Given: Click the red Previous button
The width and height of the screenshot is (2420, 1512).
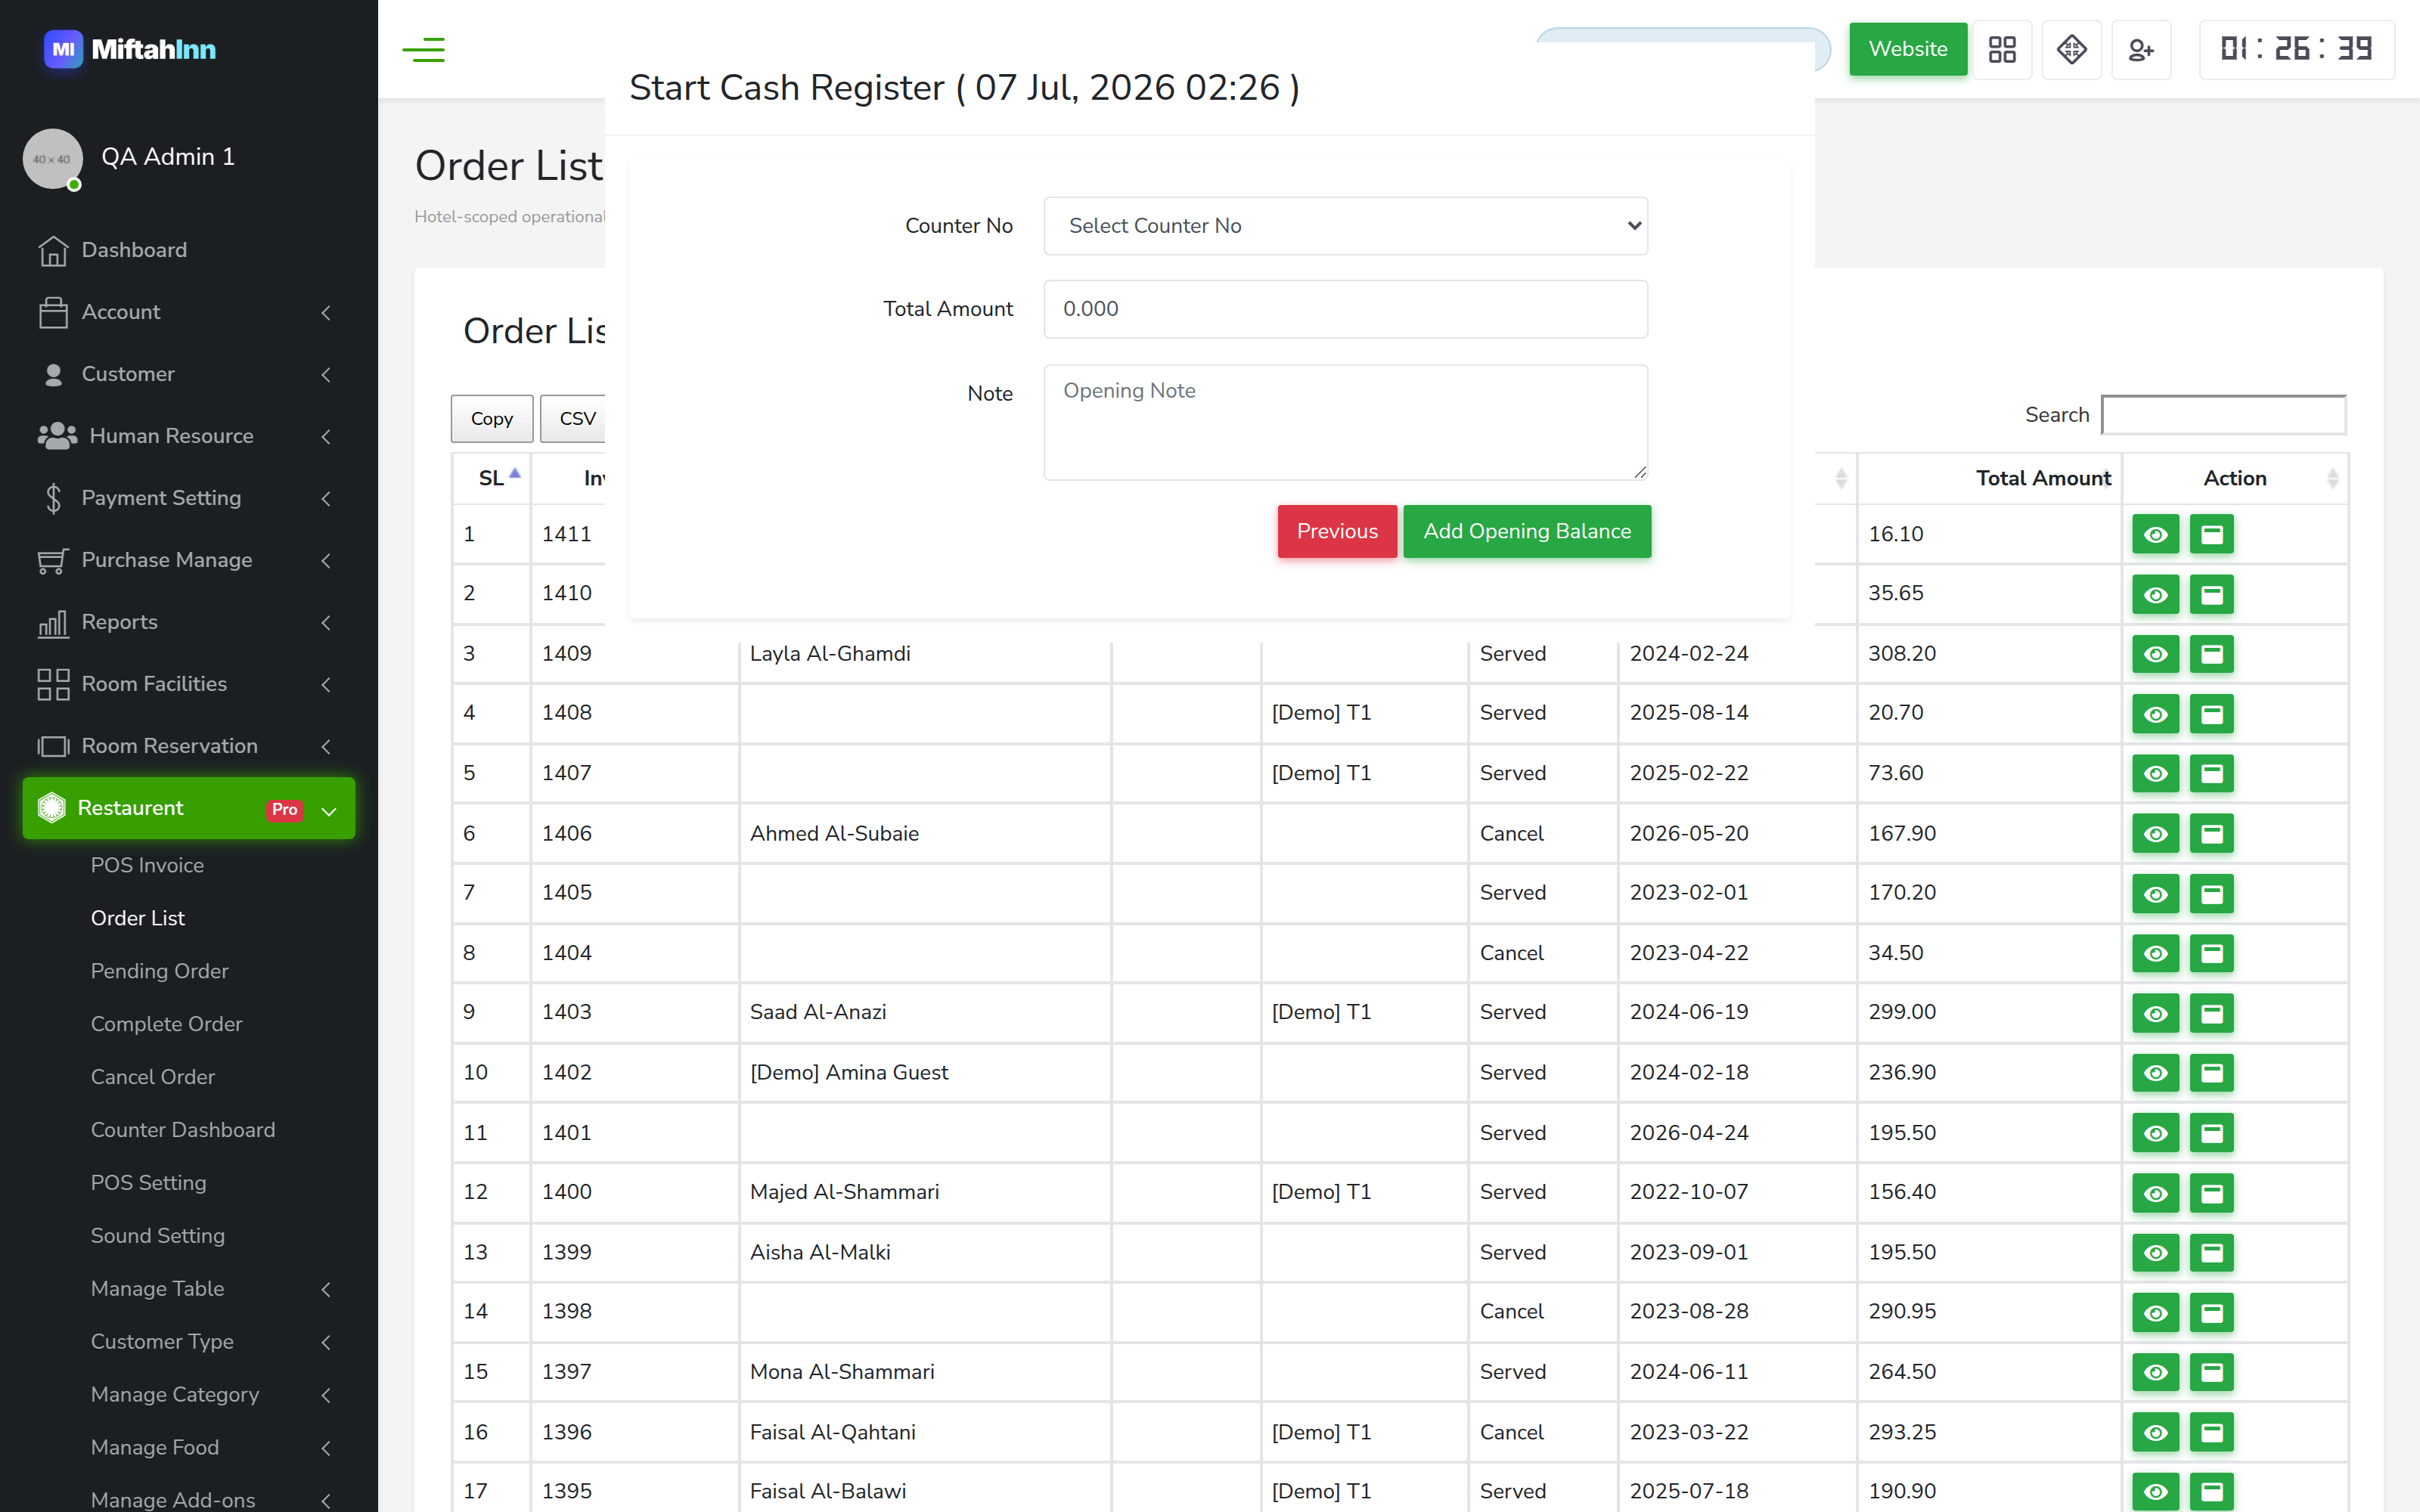Looking at the screenshot, I should [1337, 531].
